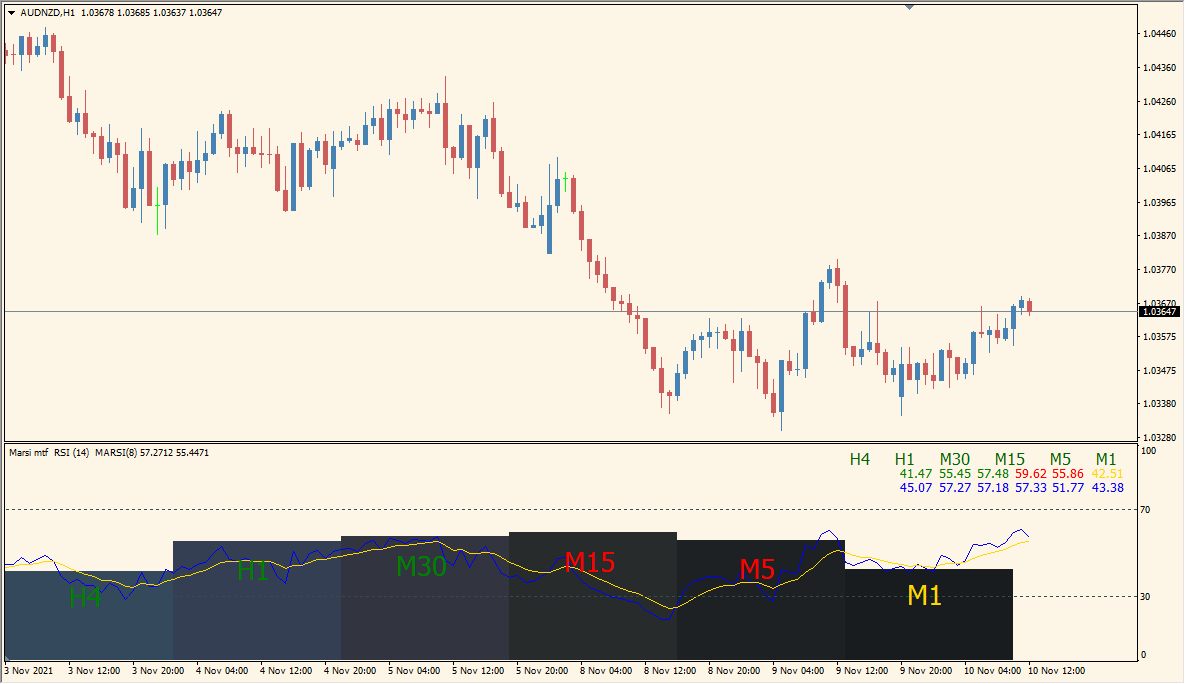Click the 1.03770 price axis label
1185x684 pixels.
1159,270
